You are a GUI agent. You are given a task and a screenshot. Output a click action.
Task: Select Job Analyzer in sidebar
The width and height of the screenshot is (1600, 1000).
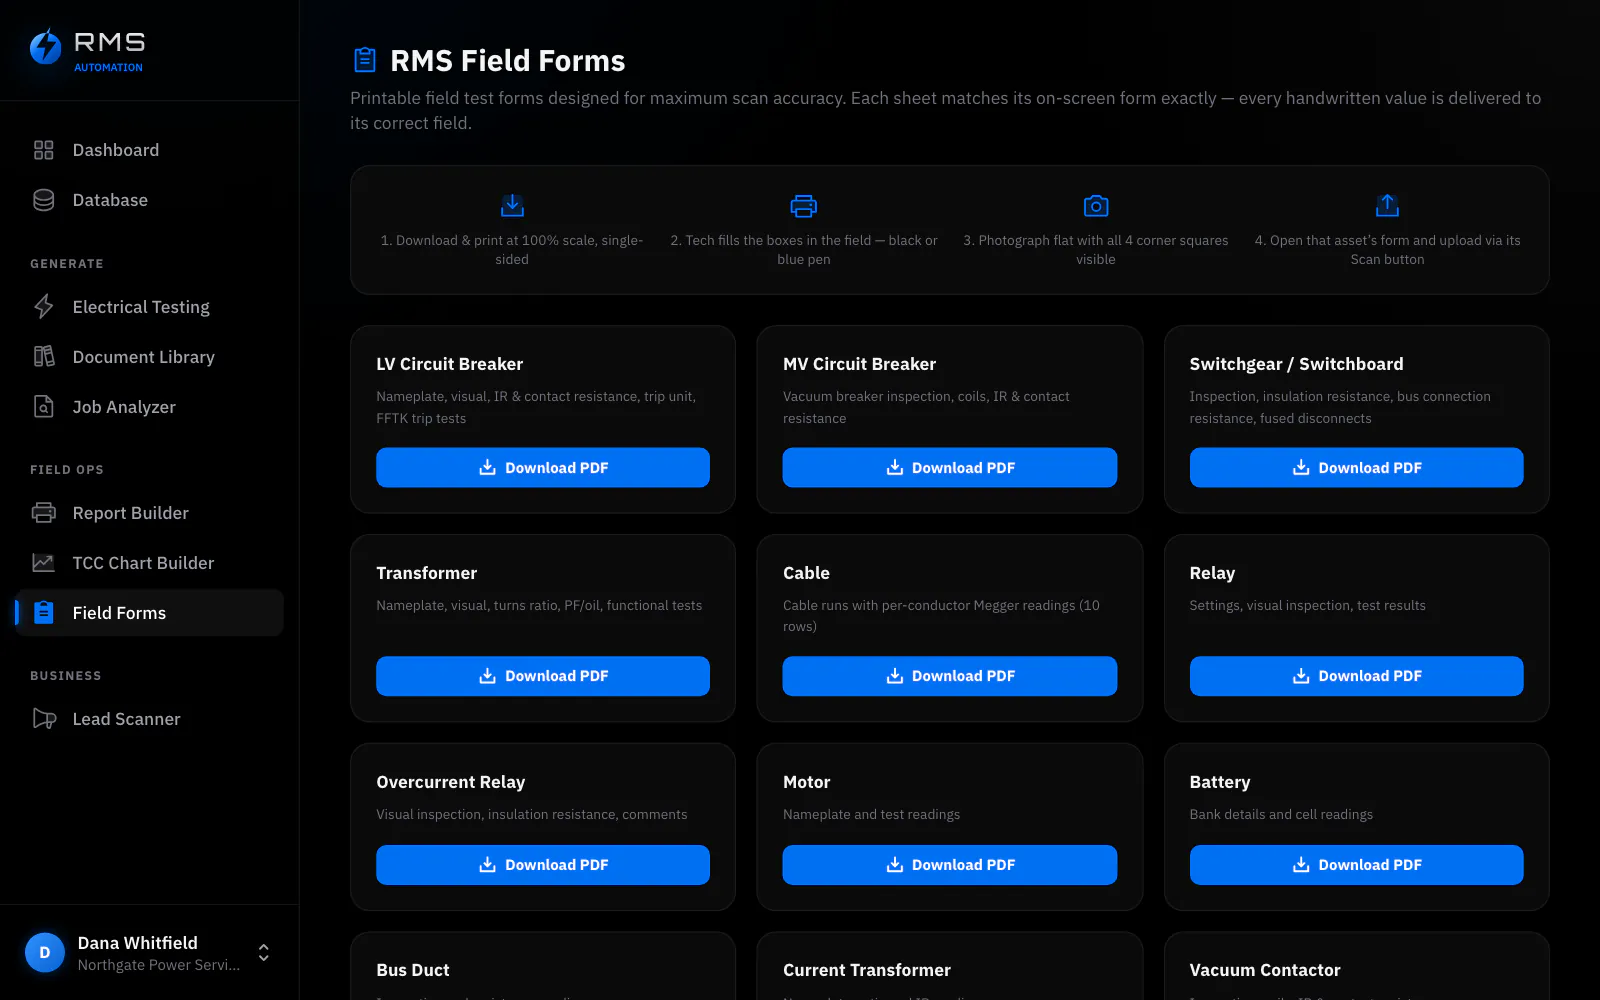[x=150, y=407]
